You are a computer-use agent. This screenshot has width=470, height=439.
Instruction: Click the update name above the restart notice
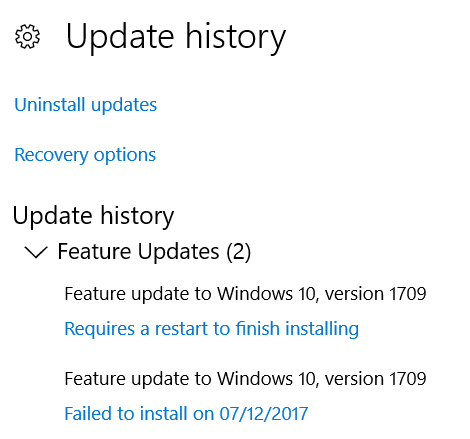(245, 294)
